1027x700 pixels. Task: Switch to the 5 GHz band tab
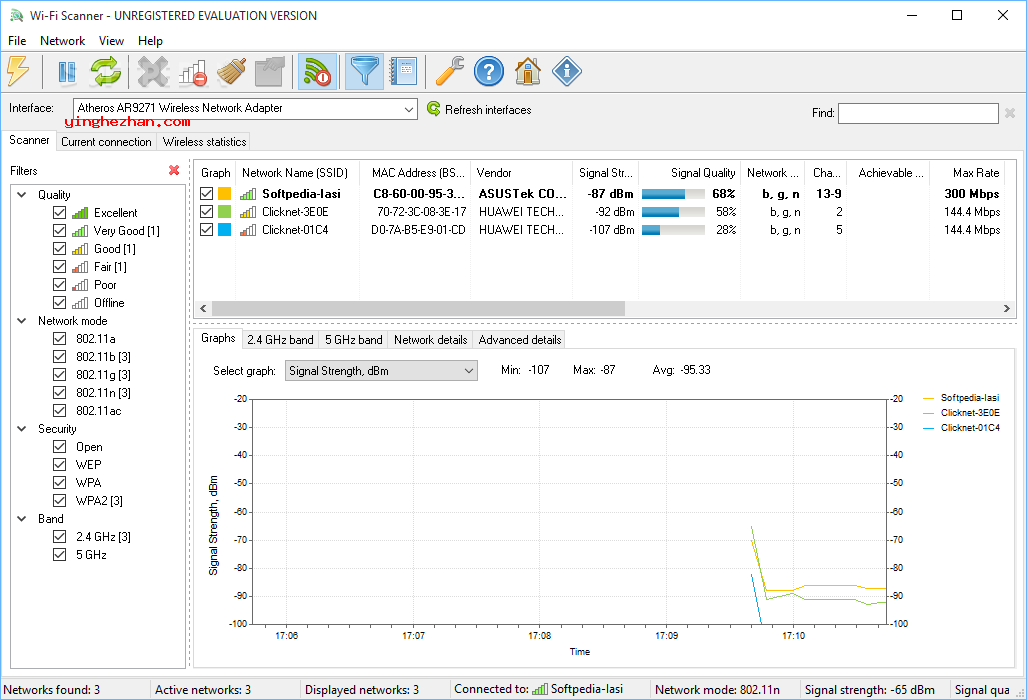click(x=354, y=340)
